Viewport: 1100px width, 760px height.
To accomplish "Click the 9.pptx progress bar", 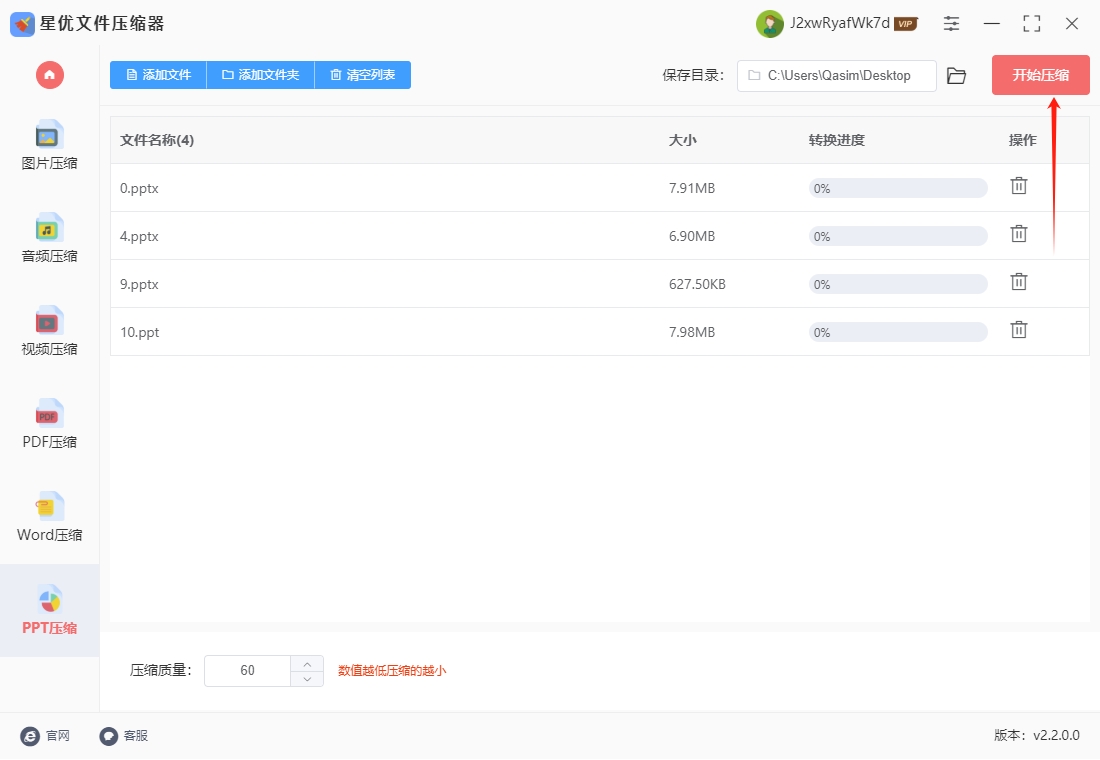I will pyautogui.click(x=898, y=284).
